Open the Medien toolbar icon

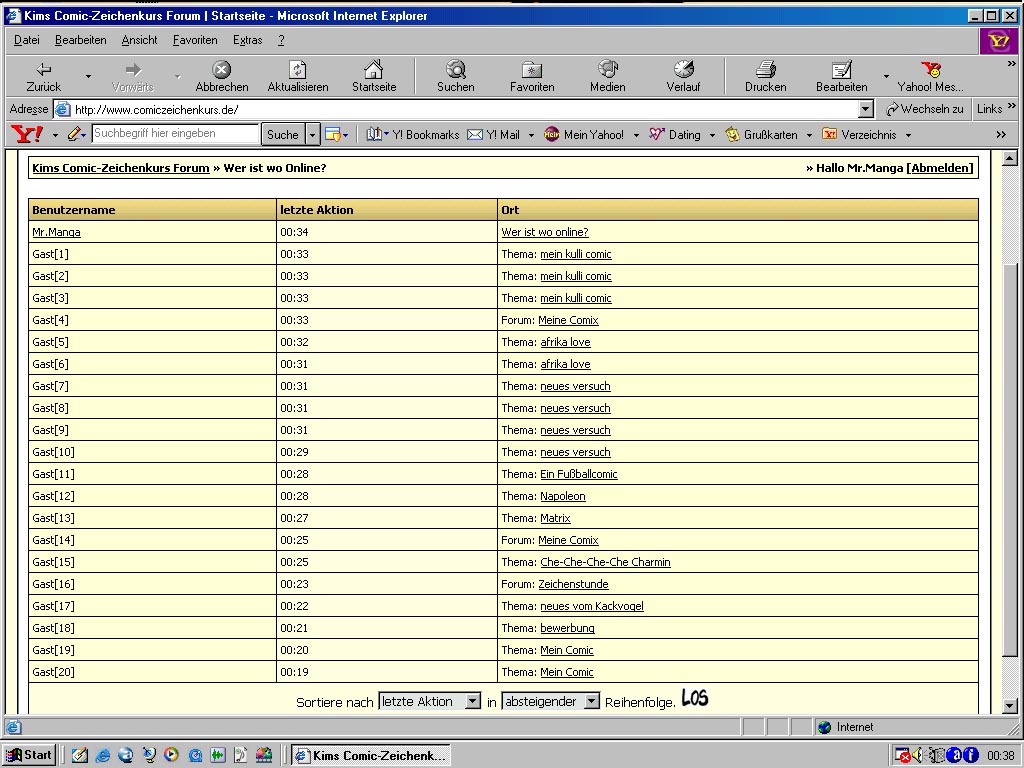click(x=608, y=70)
